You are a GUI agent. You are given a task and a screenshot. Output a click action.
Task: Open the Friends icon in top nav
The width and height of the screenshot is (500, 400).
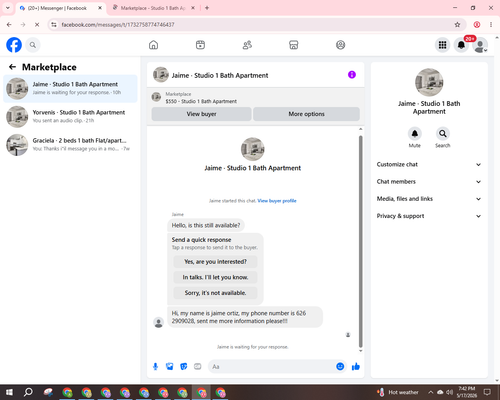247,45
